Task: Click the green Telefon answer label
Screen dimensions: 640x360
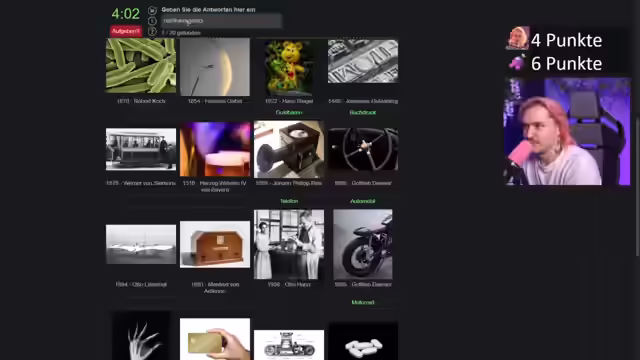Action: tap(289, 201)
